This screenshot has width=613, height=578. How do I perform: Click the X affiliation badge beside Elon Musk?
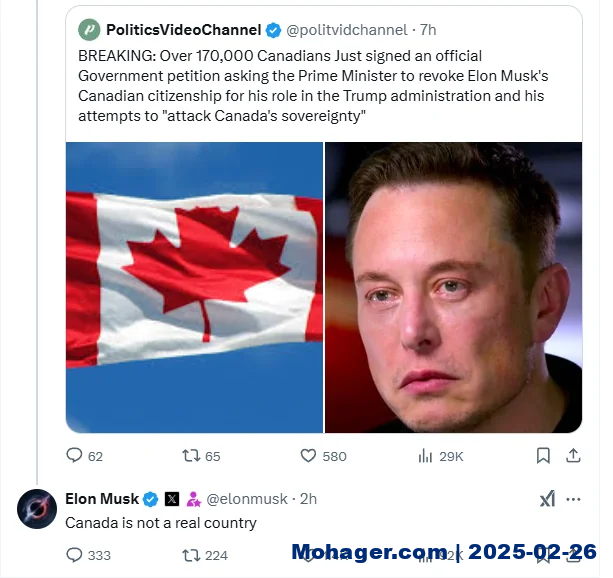(172, 499)
